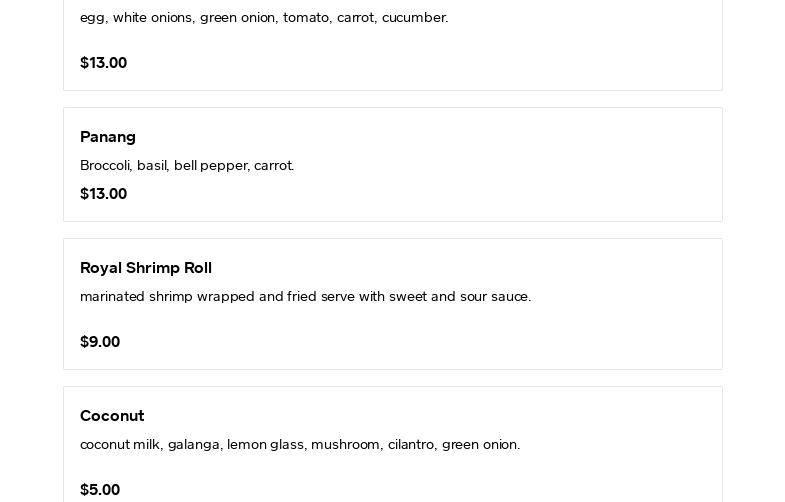Viewport: 785px width, 502px height.
Task: Click the $13.00 price above Panang card
Action: click(103, 63)
